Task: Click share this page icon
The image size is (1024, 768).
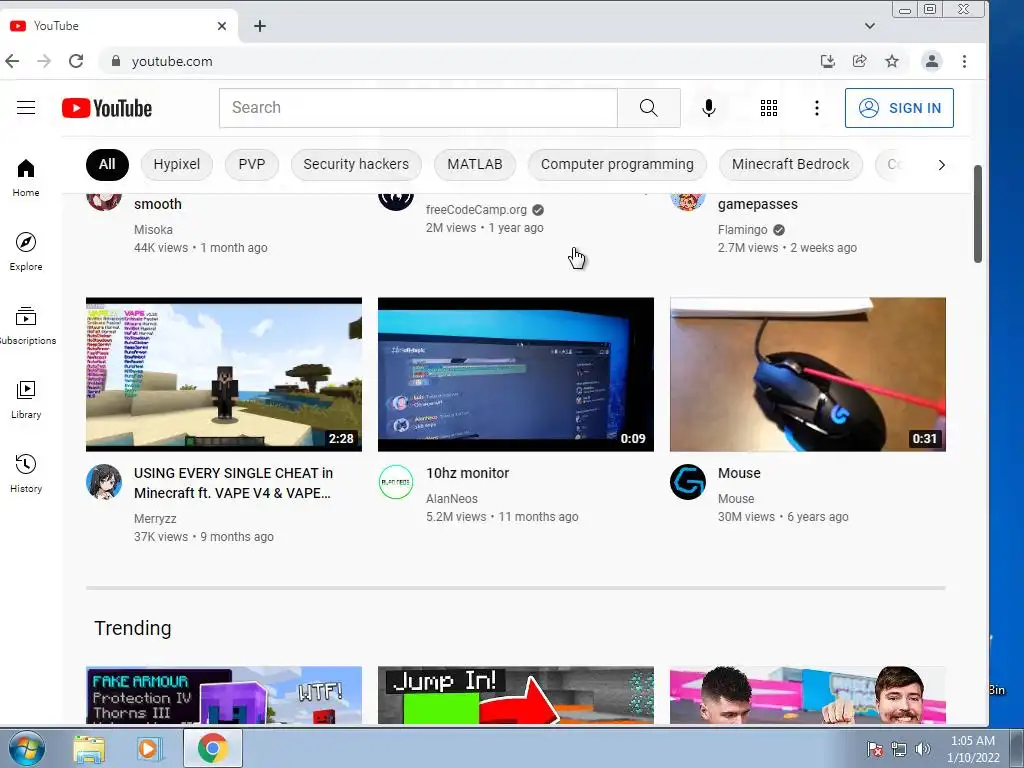Action: pos(859,61)
